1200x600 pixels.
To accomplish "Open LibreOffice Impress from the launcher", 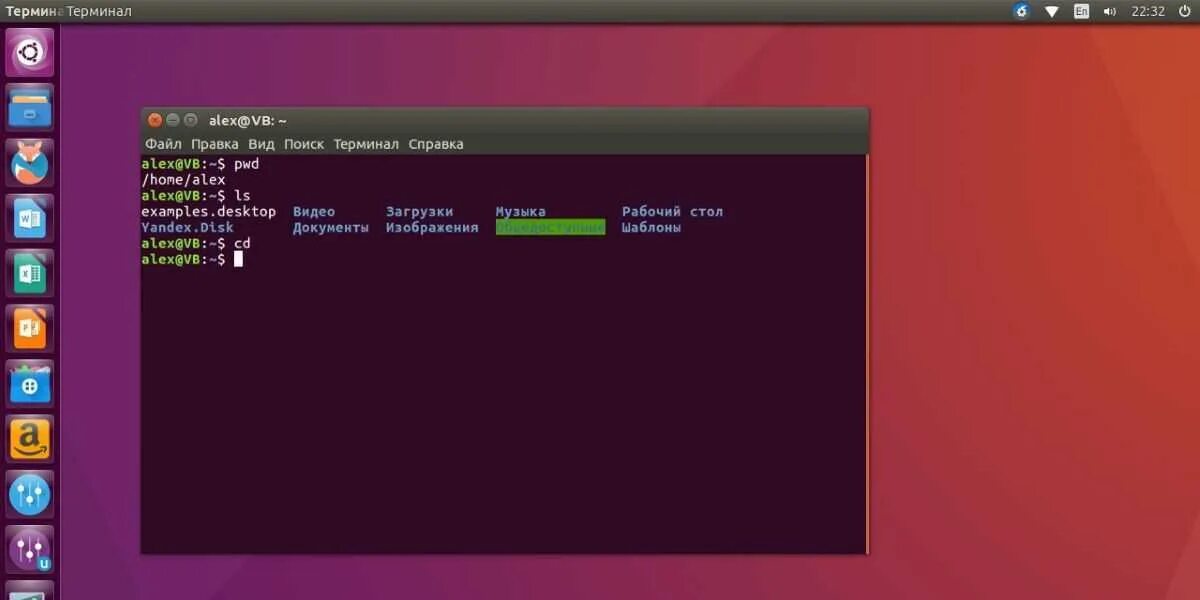I will coord(30,328).
